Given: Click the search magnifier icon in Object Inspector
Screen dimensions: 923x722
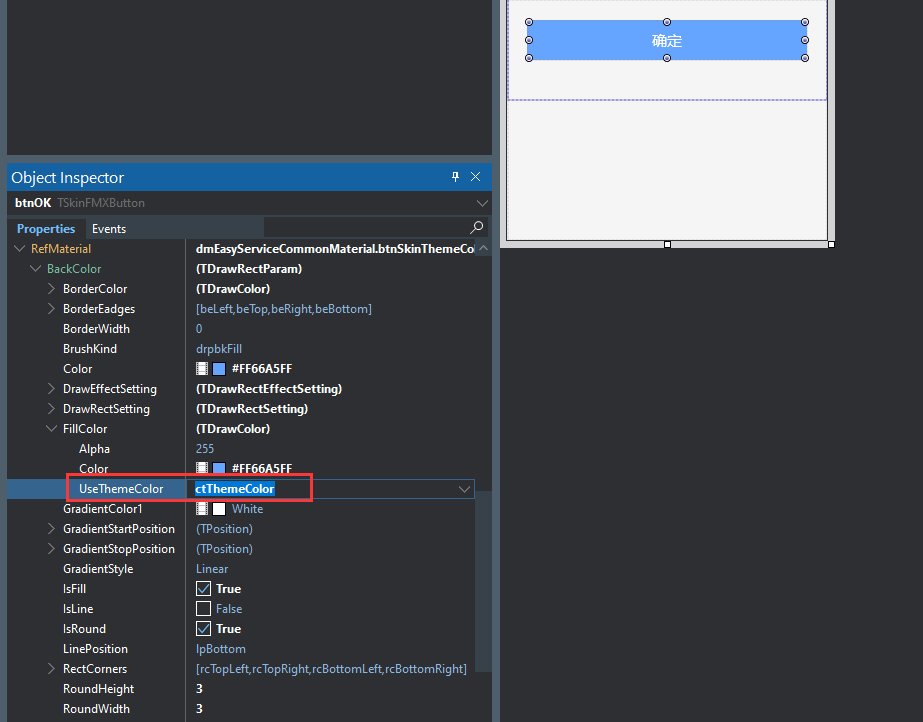Looking at the screenshot, I should point(477,227).
